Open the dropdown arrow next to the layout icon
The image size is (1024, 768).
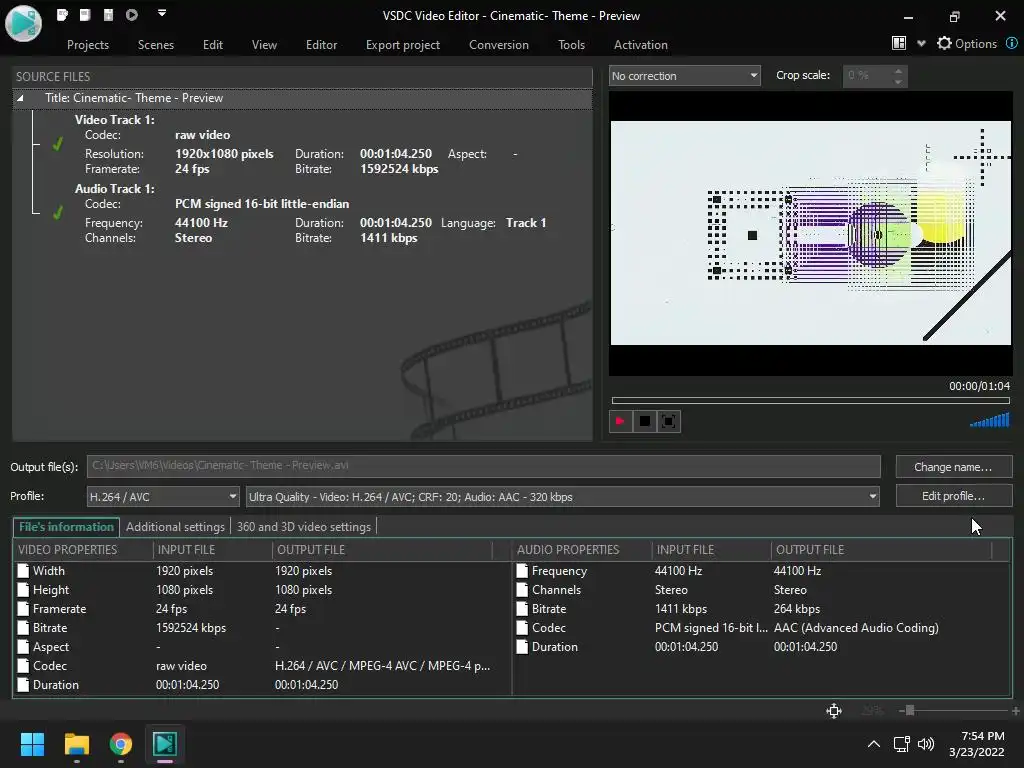pyautogui.click(x=921, y=44)
